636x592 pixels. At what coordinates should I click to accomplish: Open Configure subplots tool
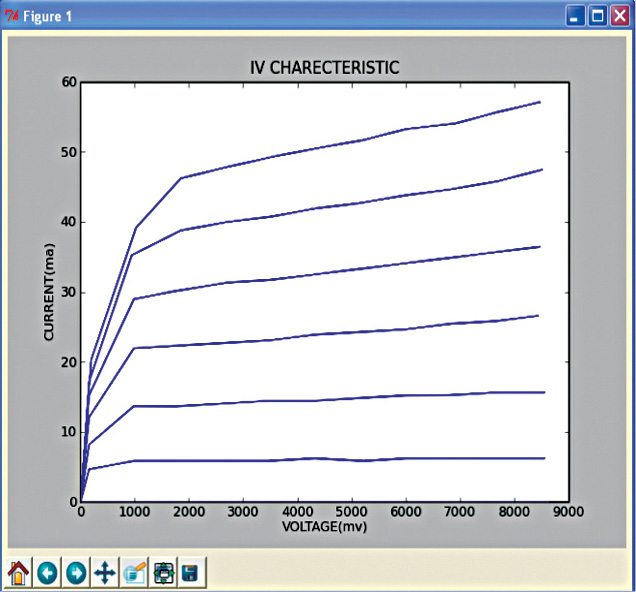click(163, 573)
